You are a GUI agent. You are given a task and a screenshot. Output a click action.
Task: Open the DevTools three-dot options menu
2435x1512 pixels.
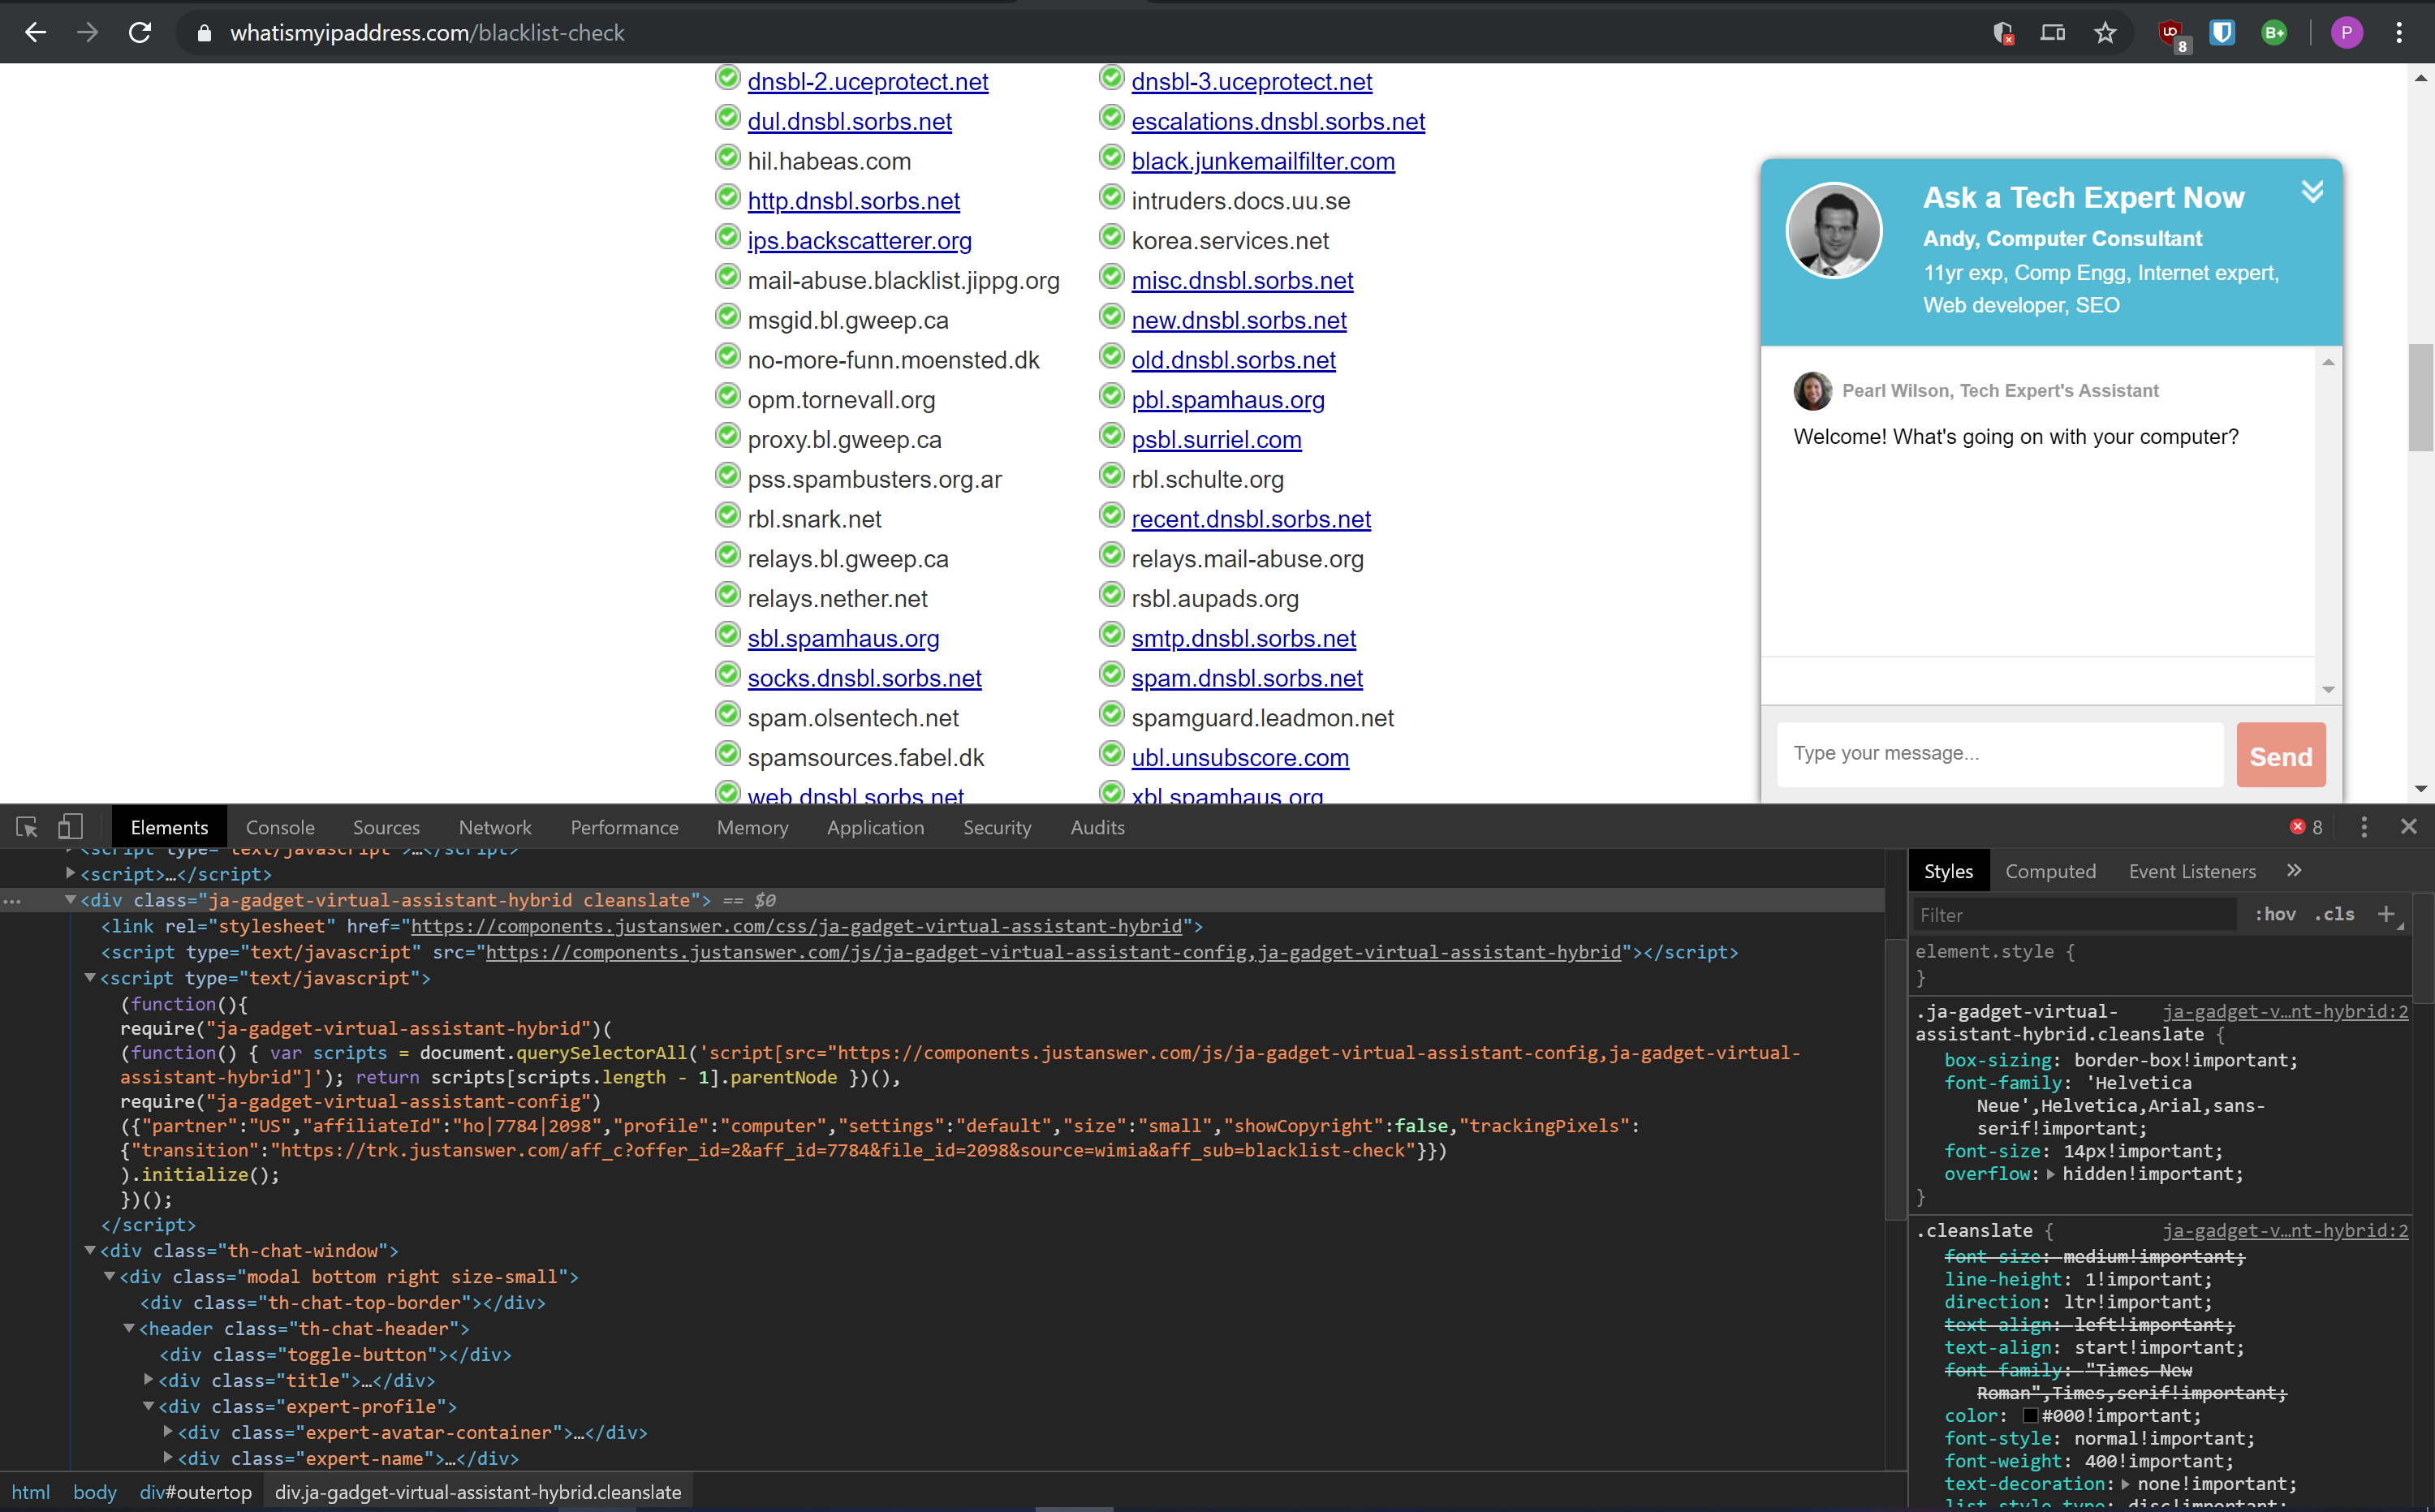coord(2363,827)
